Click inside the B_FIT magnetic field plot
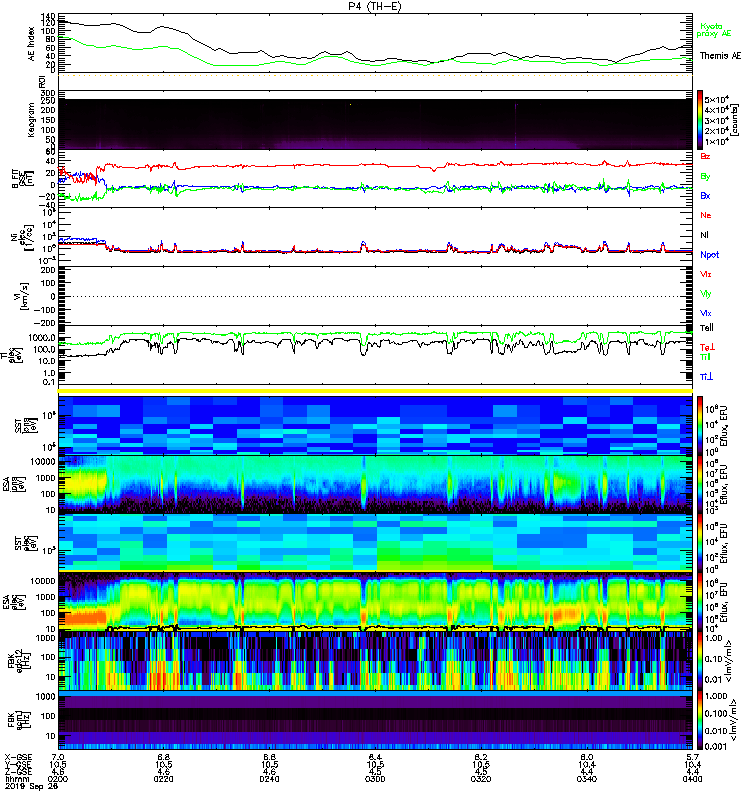750x800 pixels. (376, 179)
